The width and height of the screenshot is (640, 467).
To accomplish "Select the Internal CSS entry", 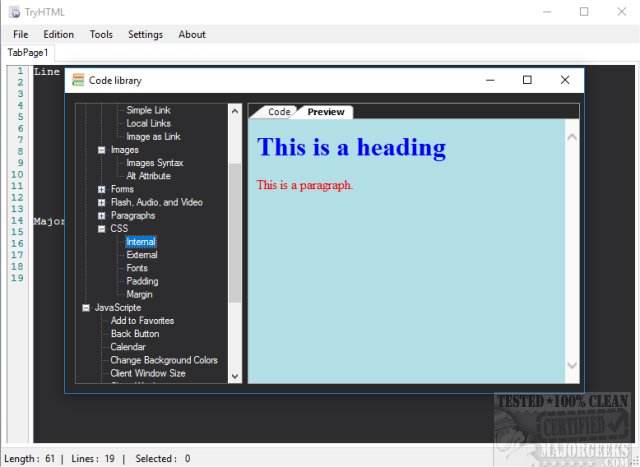I will pyautogui.click(x=141, y=242).
